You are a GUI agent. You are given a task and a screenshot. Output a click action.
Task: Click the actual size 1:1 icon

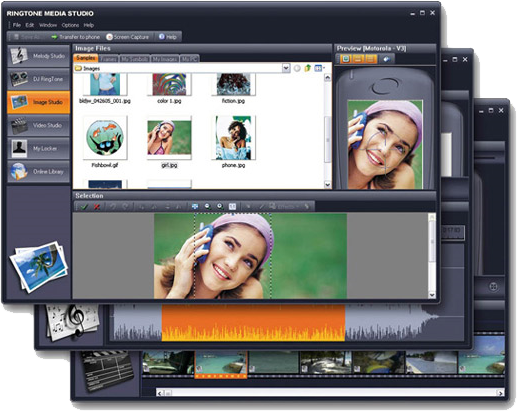pos(232,207)
